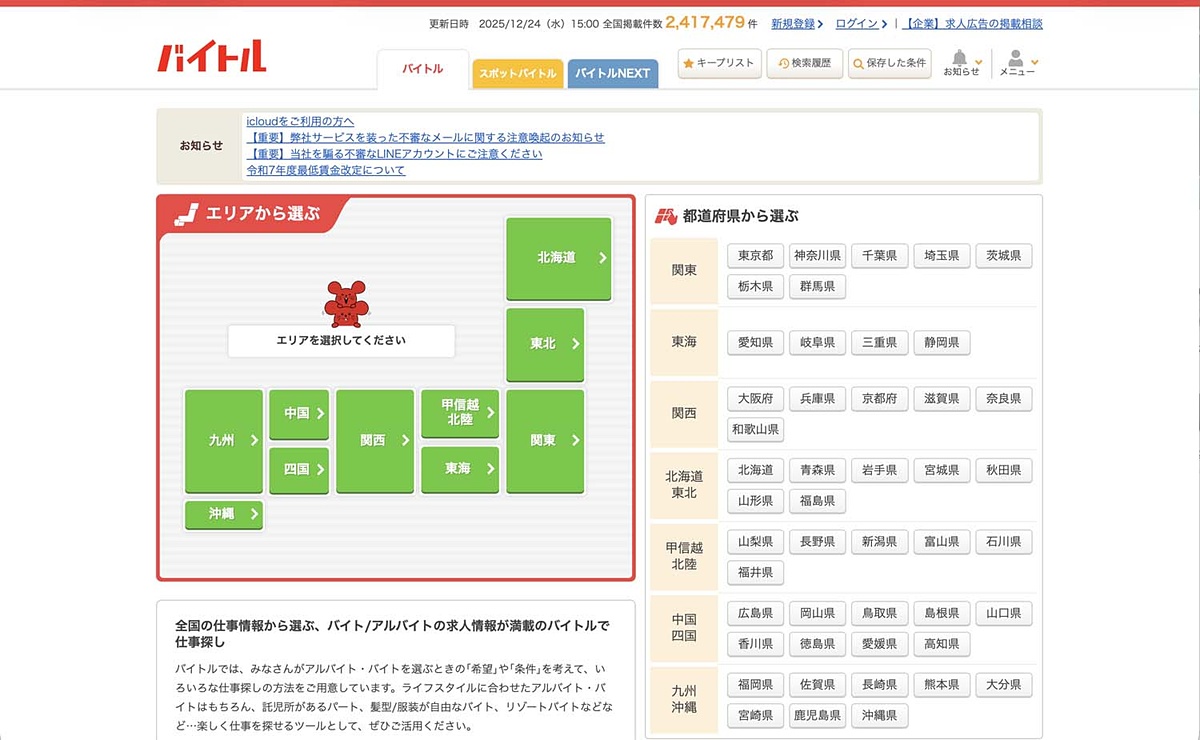The image size is (1200, 740).
Task: Choose 福岡県 prefecture button
Action: pyautogui.click(x=755, y=685)
